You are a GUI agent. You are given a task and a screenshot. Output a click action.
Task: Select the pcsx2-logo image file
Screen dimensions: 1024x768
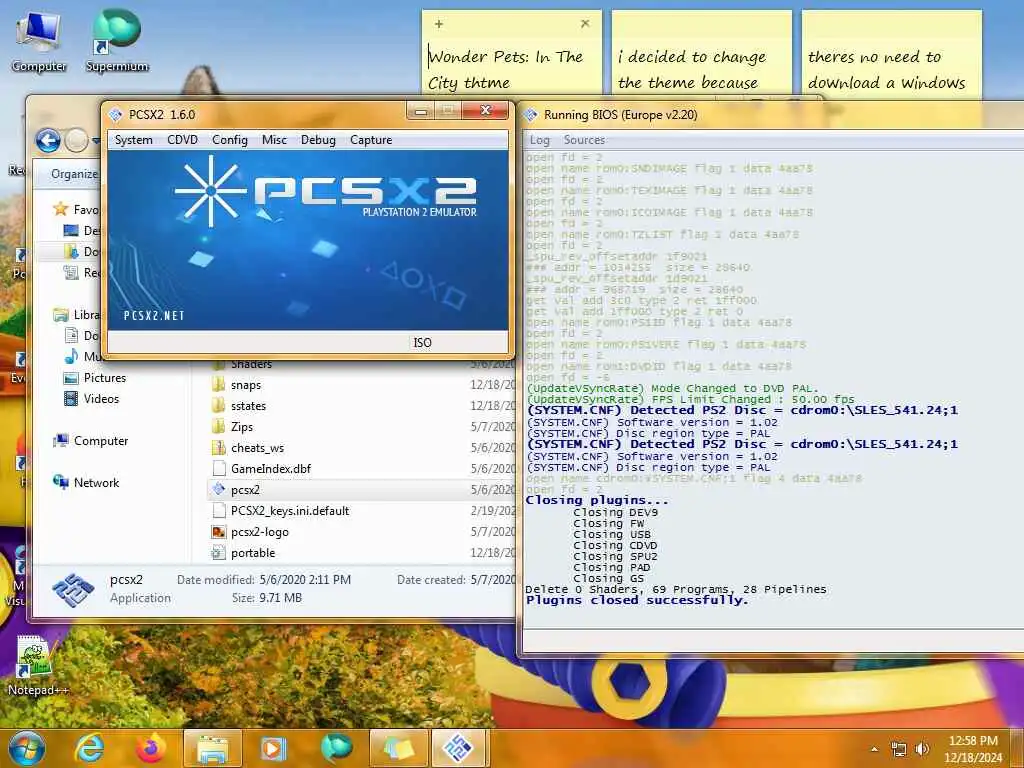point(259,532)
